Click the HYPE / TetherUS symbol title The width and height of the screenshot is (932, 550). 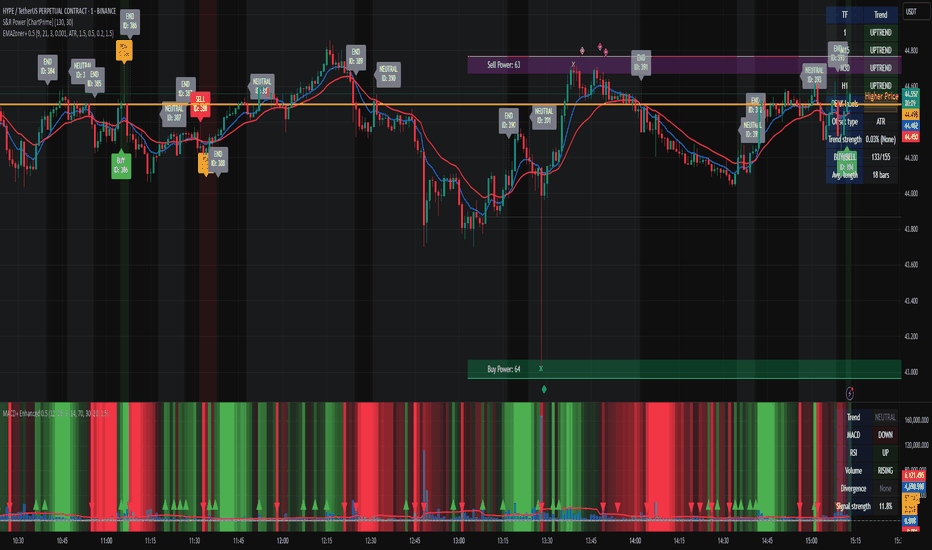pyautogui.click(x=59, y=11)
